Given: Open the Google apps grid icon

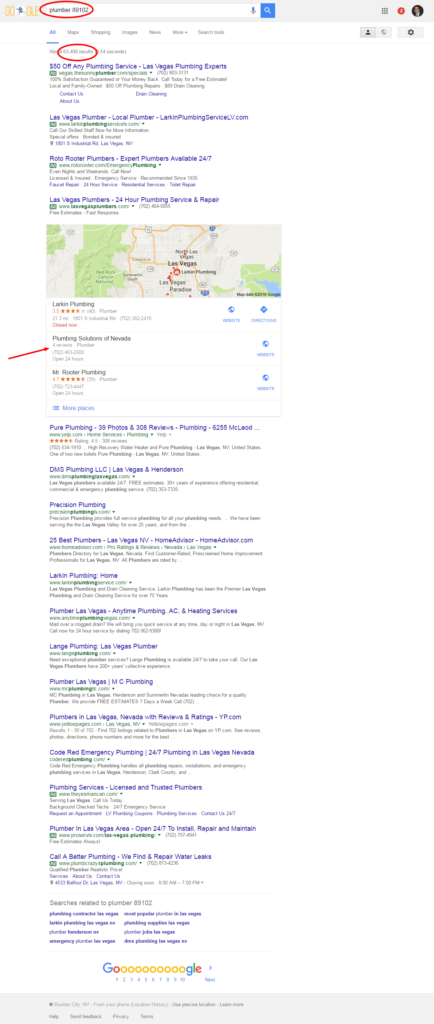Looking at the screenshot, I should [x=385, y=11].
